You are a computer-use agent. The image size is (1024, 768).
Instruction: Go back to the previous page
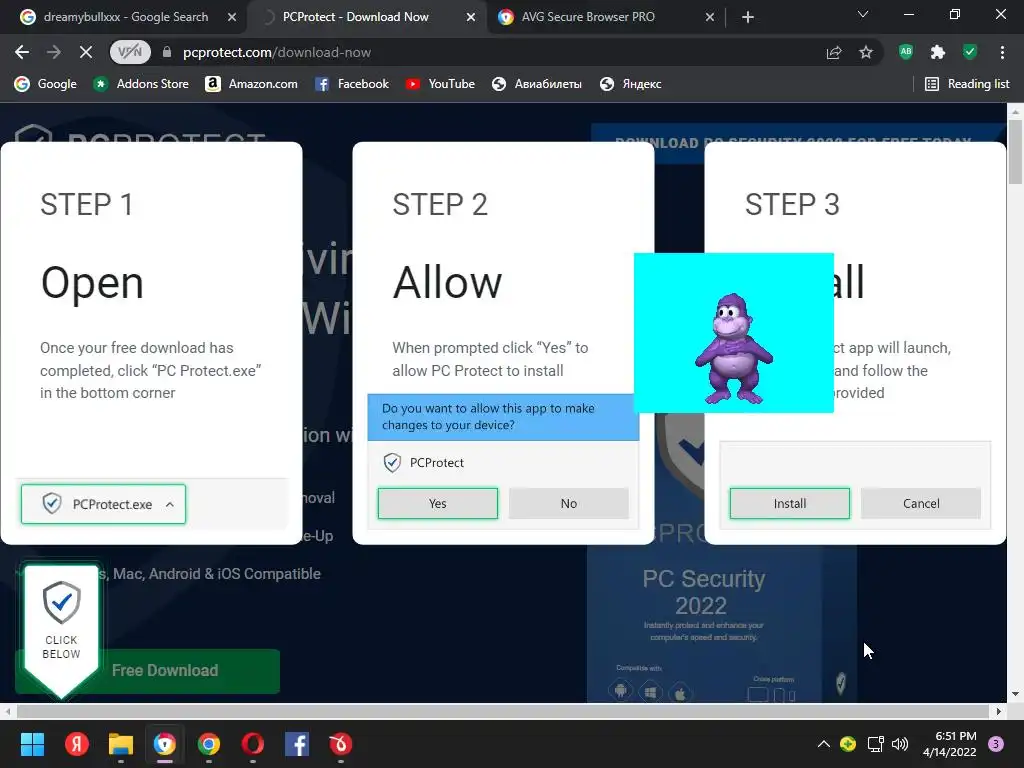pyautogui.click(x=22, y=52)
